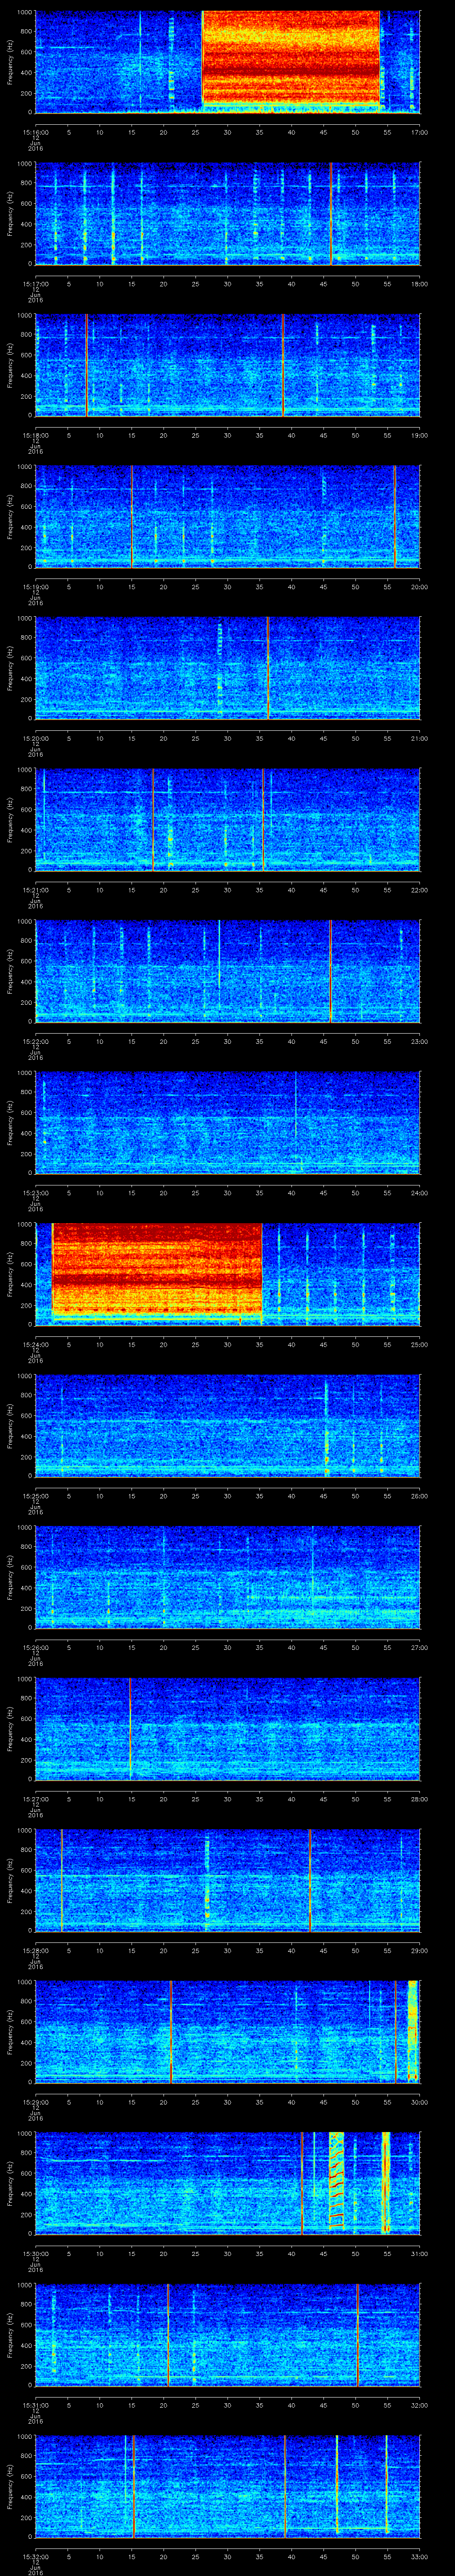Click the Frequency (Hz) axis title of the 15:23:00 spectrogram
The image size is (455, 2576).
tap(10, 1122)
